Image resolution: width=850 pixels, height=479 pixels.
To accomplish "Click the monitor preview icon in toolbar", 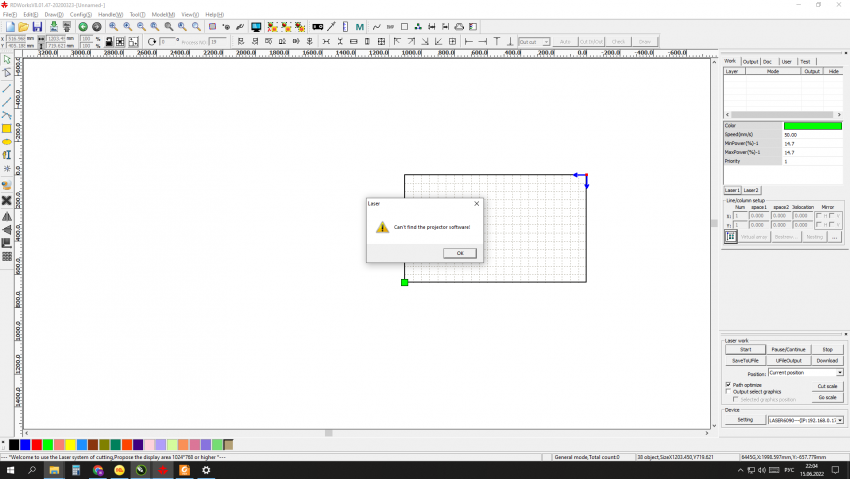I will [x=256, y=26].
